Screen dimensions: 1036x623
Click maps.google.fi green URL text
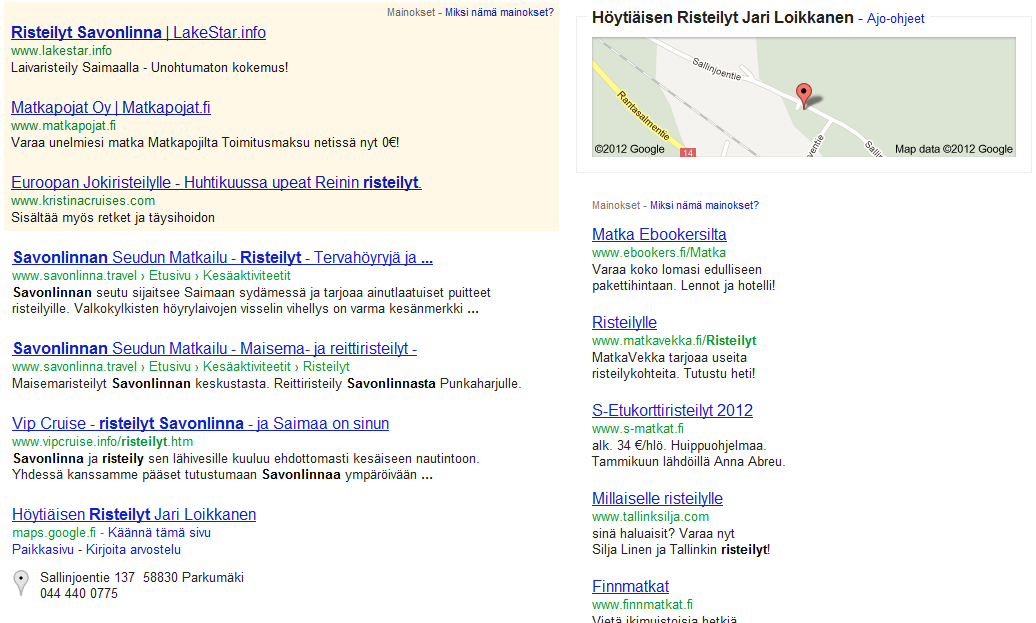point(54,532)
